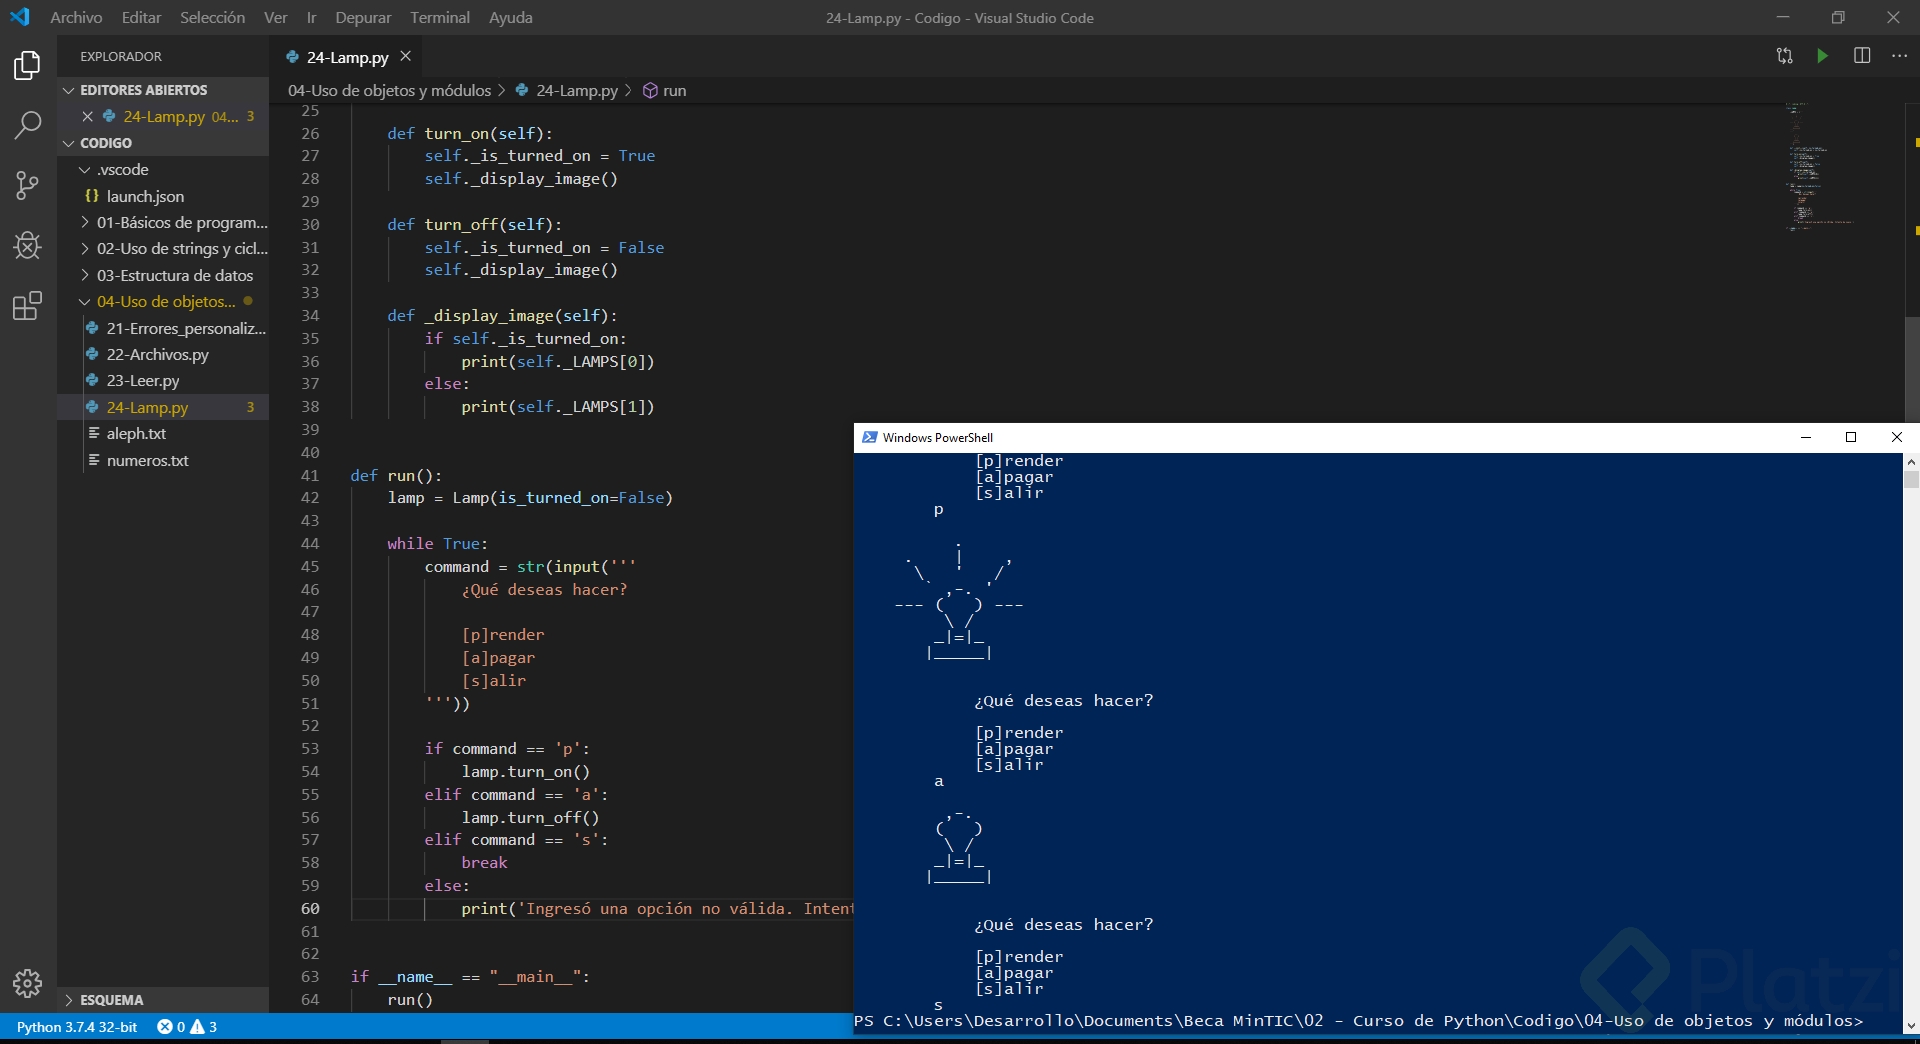1920x1044 pixels.
Task: Split the editor using the split icon
Action: click(1862, 56)
